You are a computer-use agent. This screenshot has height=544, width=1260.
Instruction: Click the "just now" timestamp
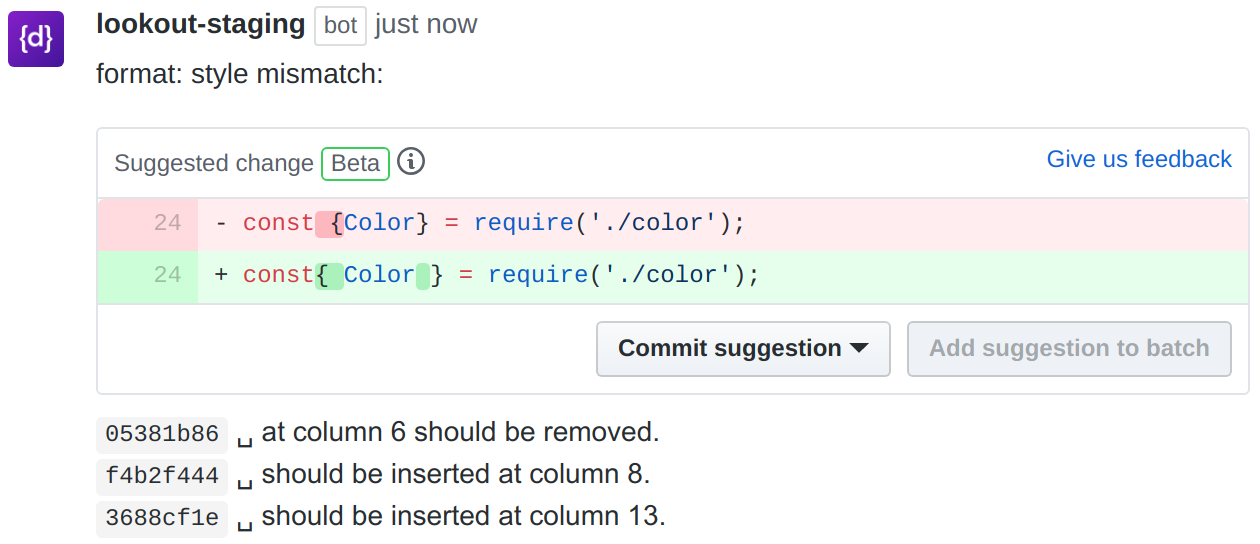[426, 25]
